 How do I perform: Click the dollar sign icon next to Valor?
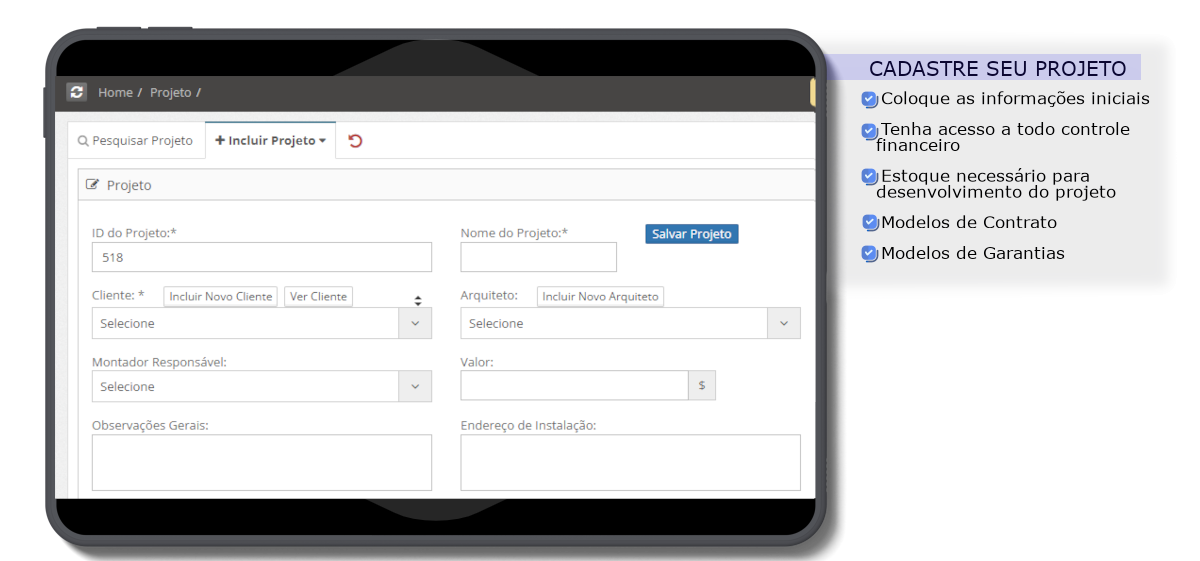coord(701,385)
